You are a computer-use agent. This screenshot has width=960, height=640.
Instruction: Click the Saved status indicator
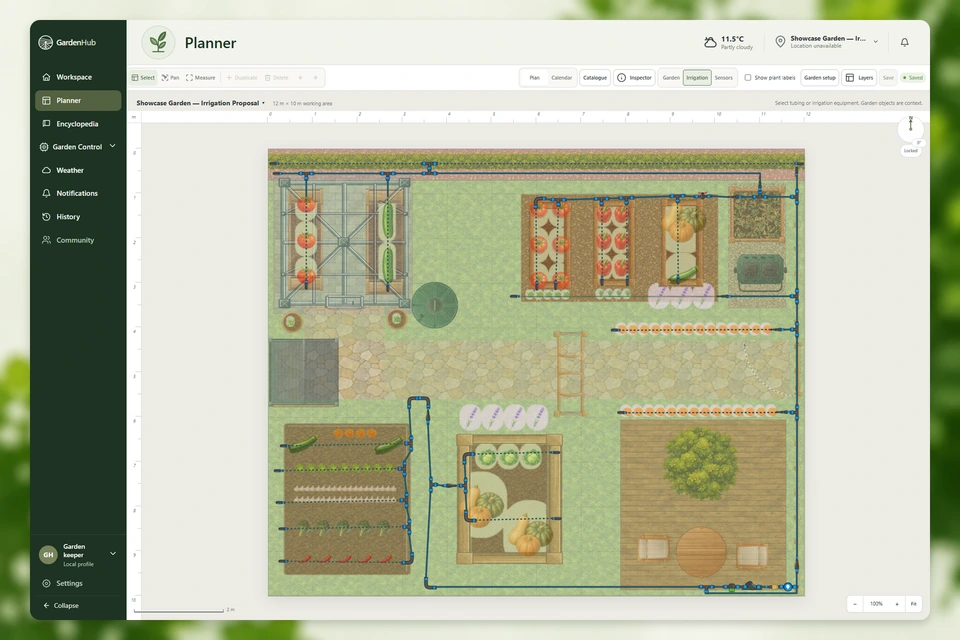[x=913, y=78]
